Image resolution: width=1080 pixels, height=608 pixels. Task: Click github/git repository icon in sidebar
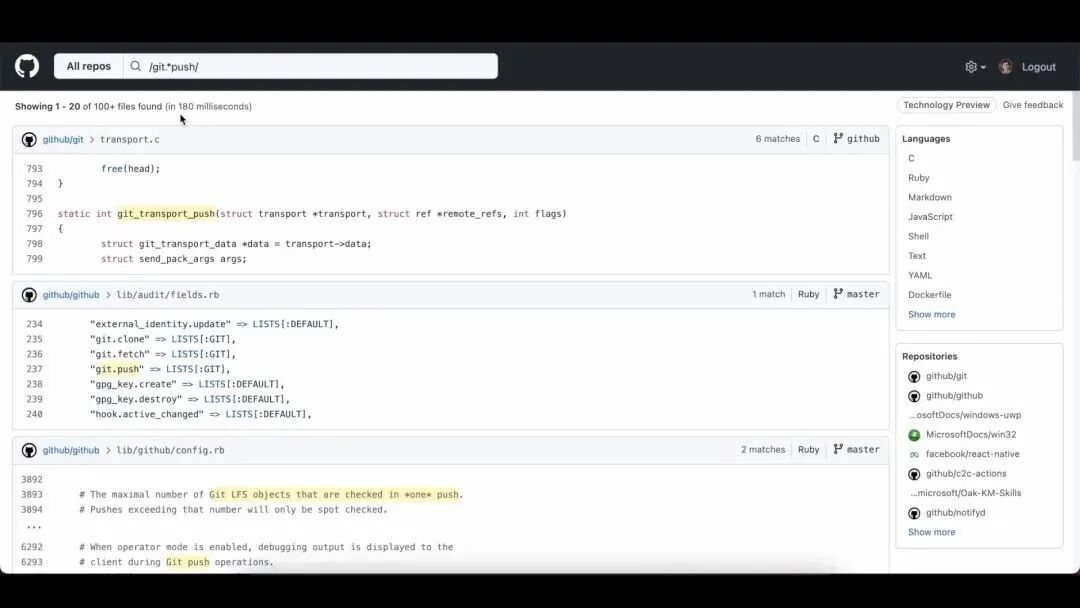[x=914, y=377]
